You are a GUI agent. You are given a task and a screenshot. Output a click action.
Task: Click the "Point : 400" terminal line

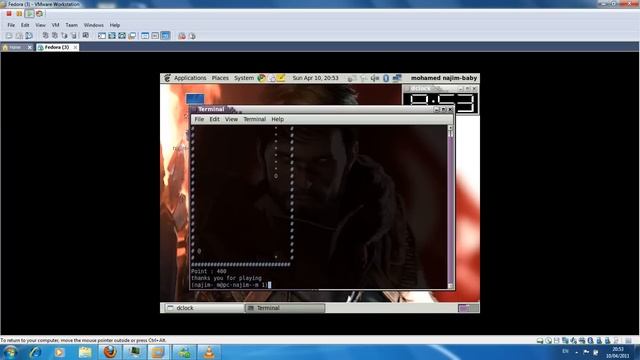coord(209,271)
